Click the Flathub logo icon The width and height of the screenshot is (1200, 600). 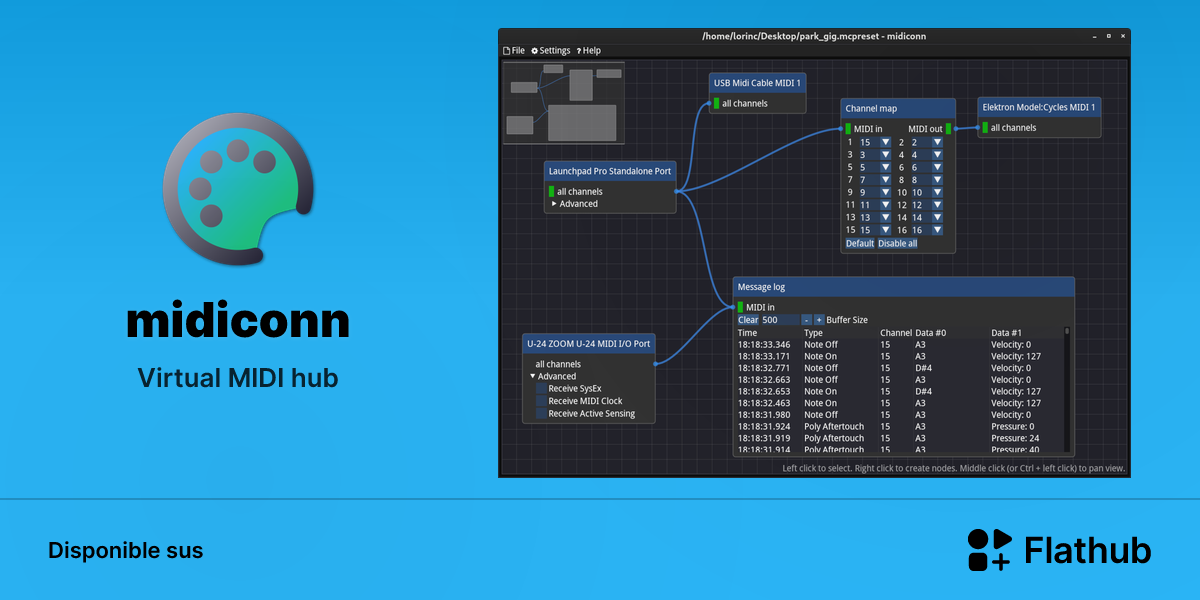click(x=990, y=550)
